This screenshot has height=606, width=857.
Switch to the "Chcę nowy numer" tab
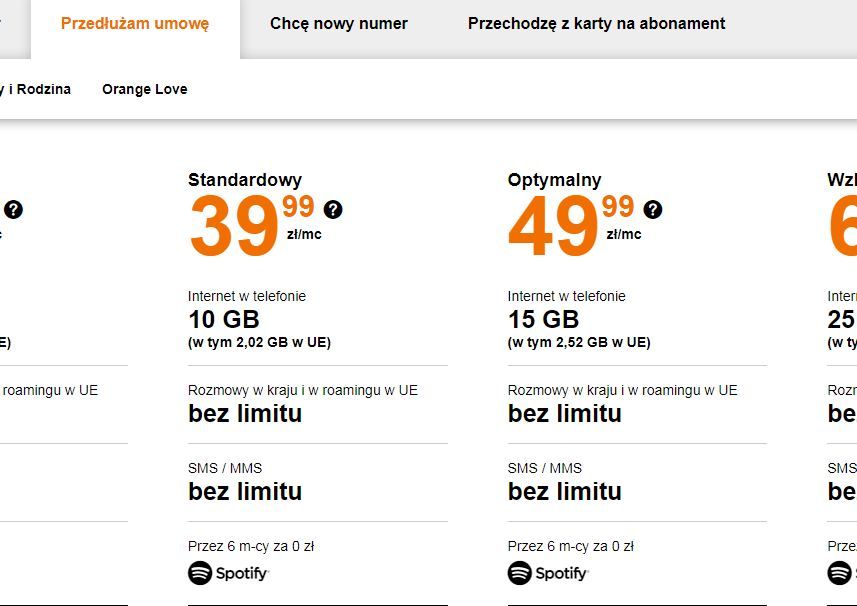coord(339,23)
